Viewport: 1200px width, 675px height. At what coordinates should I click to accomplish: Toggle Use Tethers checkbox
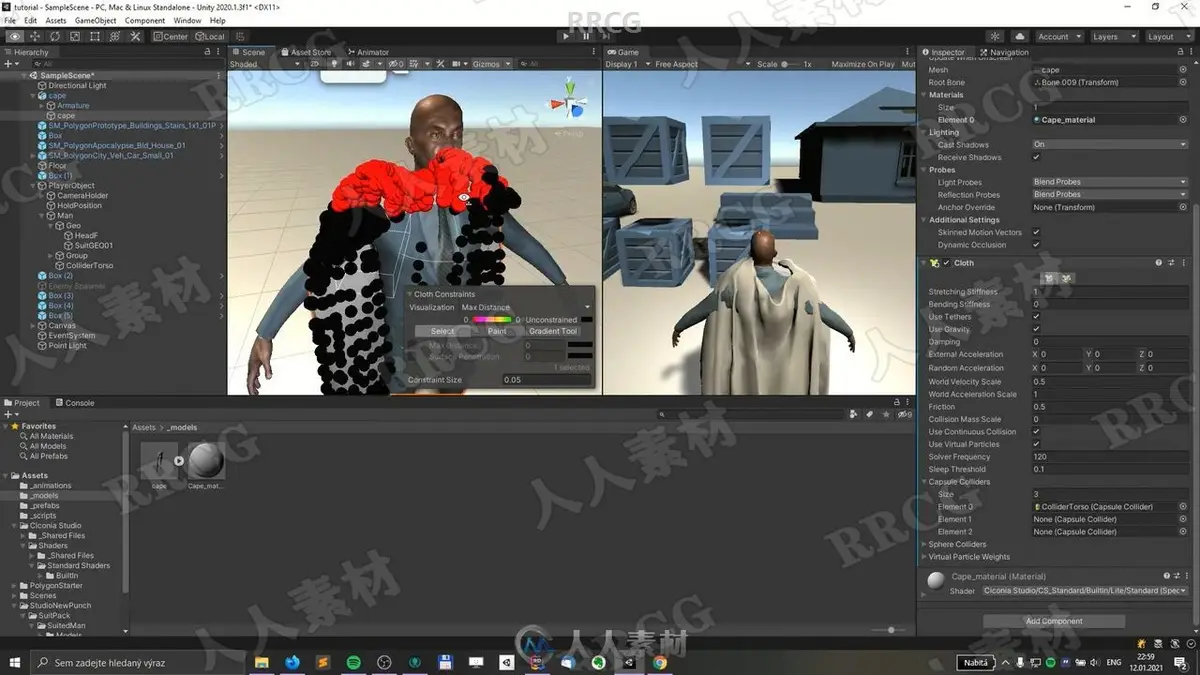point(1036,317)
